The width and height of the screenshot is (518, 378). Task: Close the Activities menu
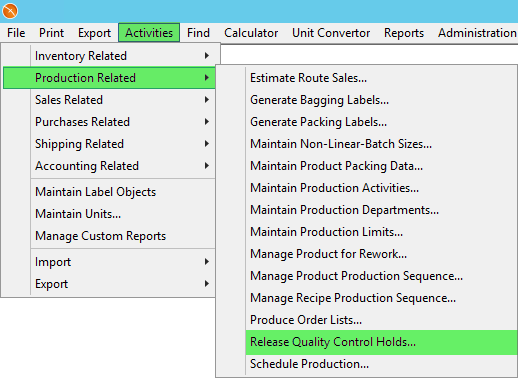pos(149,33)
